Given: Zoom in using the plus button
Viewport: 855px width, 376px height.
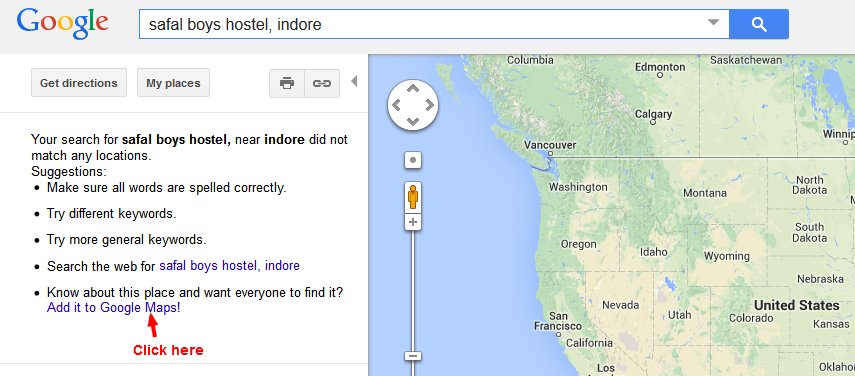Looking at the screenshot, I should pyautogui.click(x=413, y=222).
